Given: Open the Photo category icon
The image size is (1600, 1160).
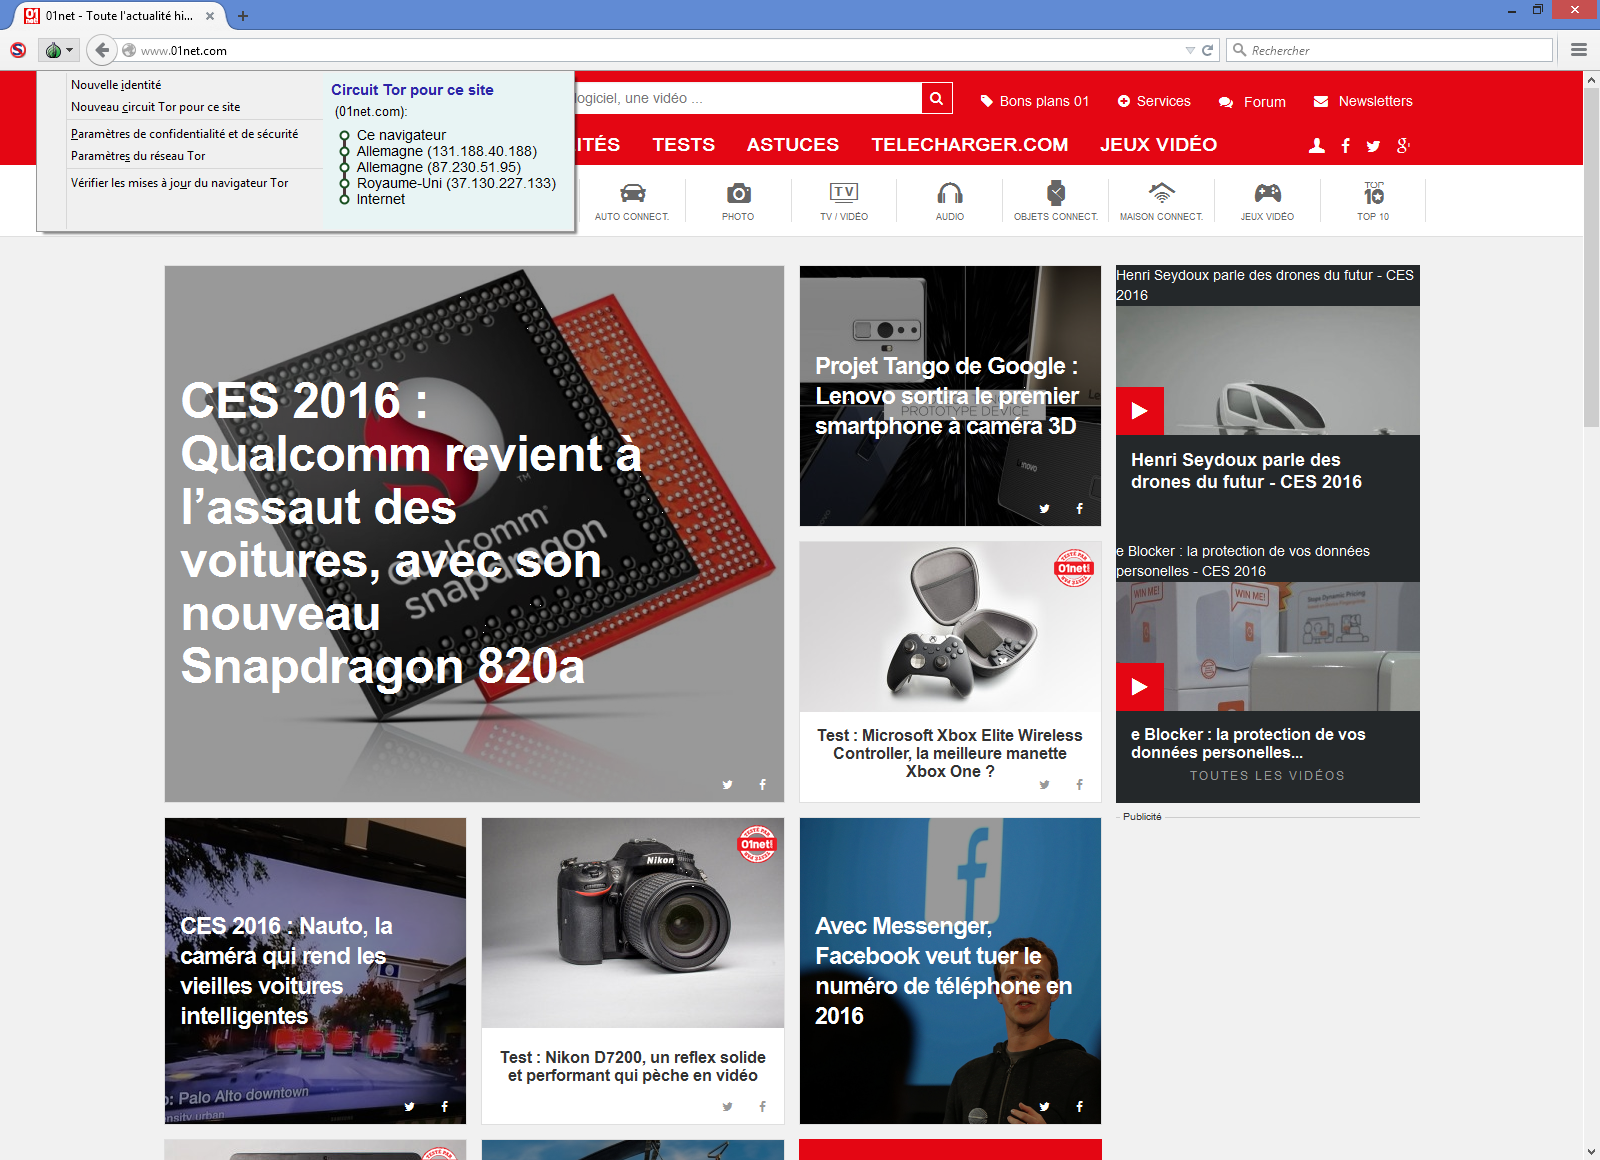Looking at the screenshot, I should [738, 200].
